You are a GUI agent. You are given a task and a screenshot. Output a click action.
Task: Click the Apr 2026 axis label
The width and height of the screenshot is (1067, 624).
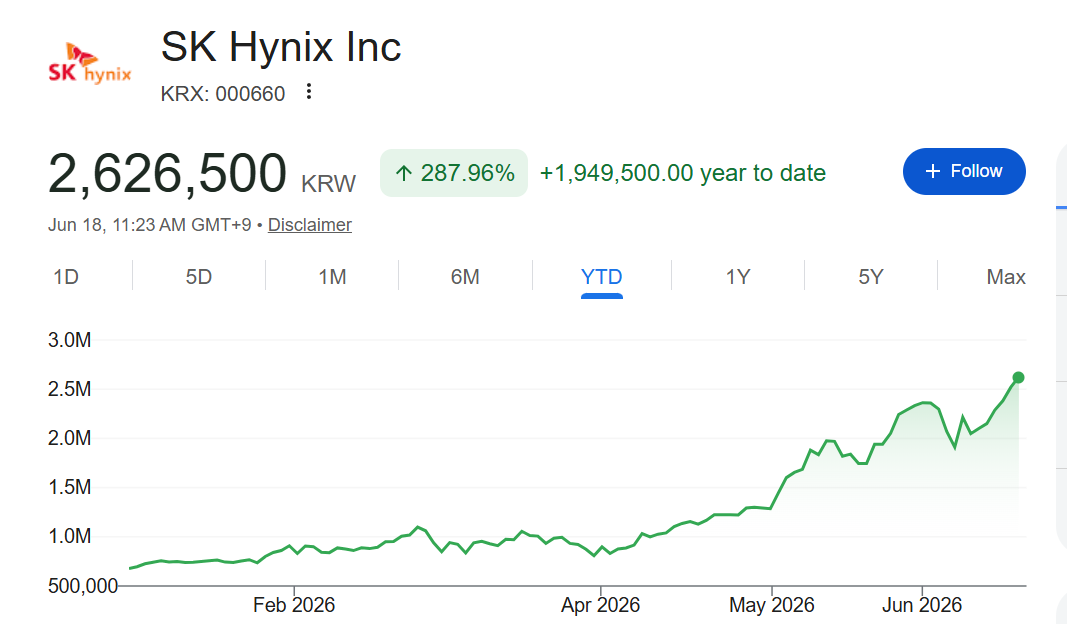tap(600, 605)
